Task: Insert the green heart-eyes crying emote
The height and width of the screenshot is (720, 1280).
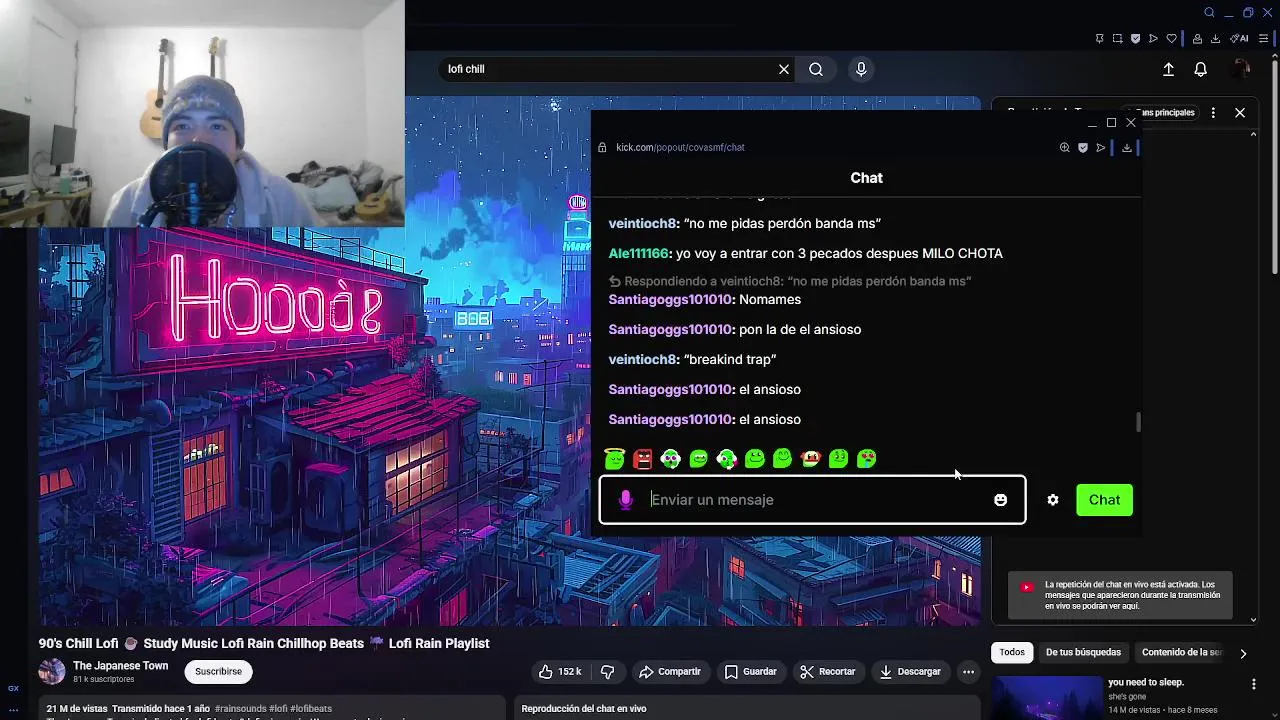Action: [867, 459]
